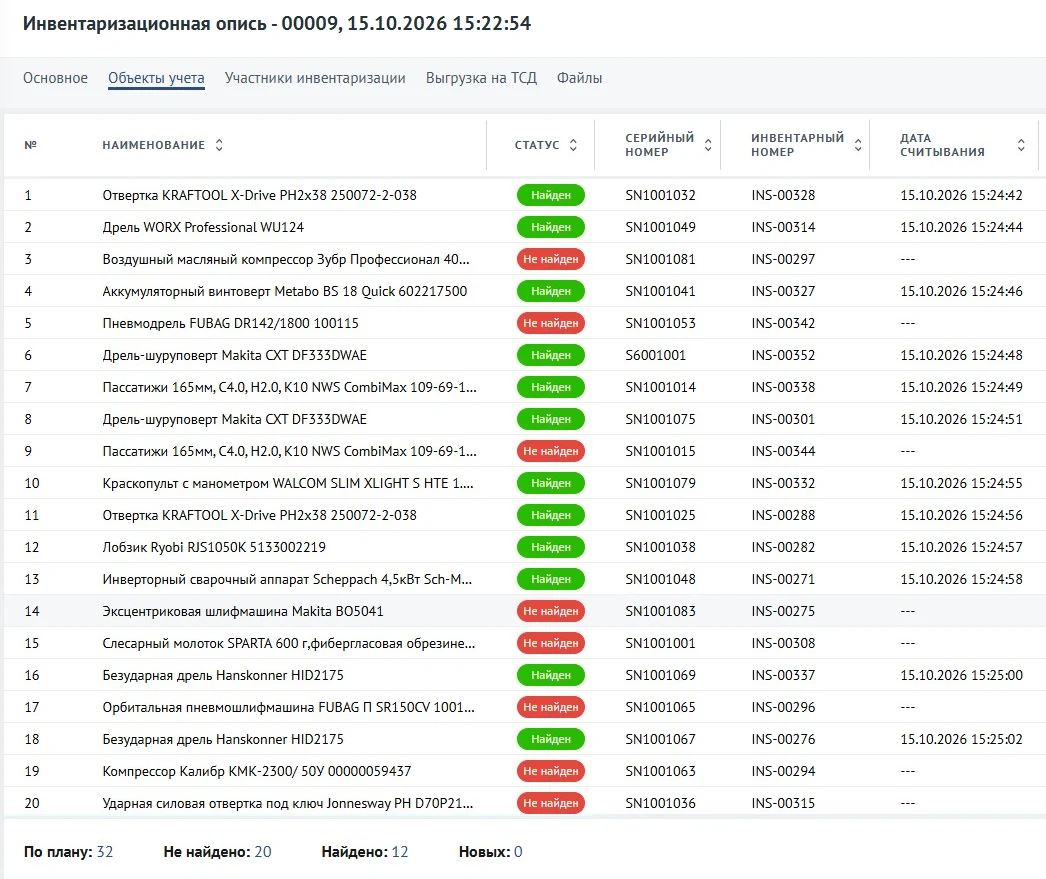This screenshot has height=879, width=1046.
Task: Open Эксцентриковая шлифмашина Makita BO5041 row
Action: (524, 612)
